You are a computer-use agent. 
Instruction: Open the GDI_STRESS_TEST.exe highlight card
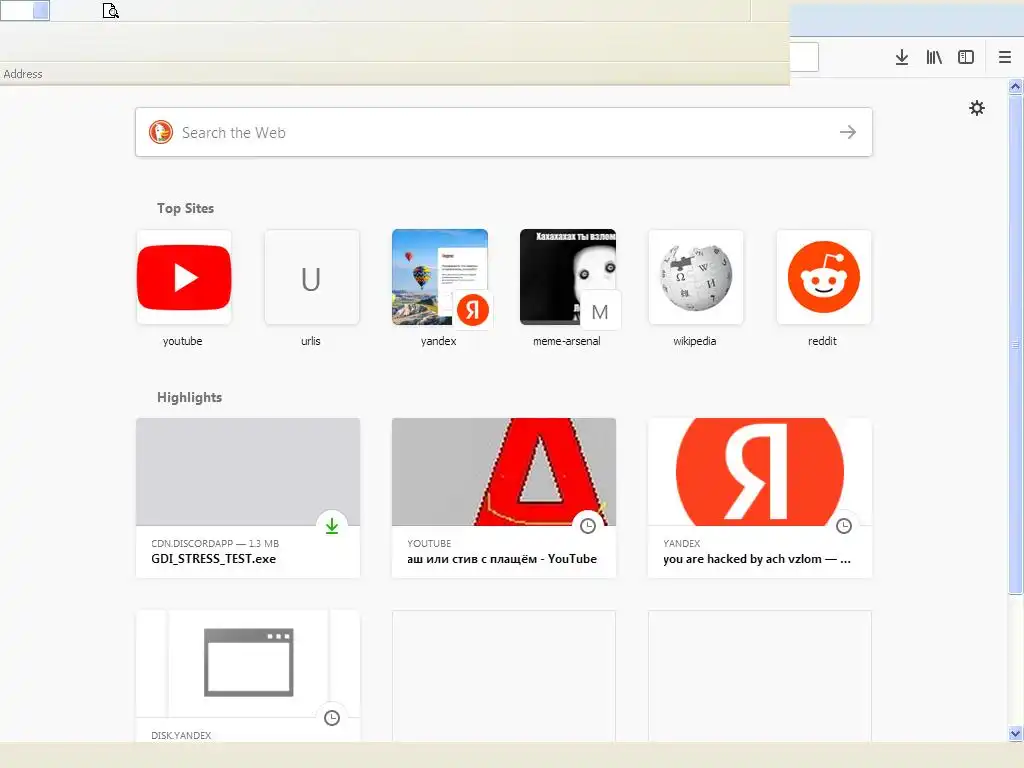(x=248, y=498)
